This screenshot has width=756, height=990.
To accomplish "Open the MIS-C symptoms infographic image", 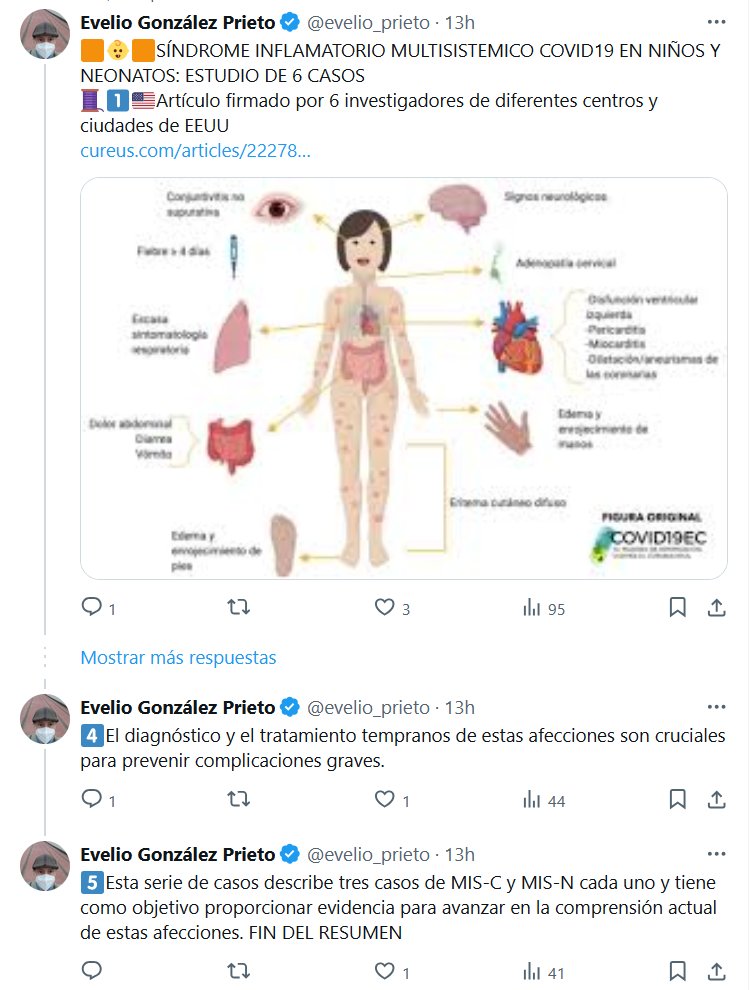I will (x=417, y=378).
